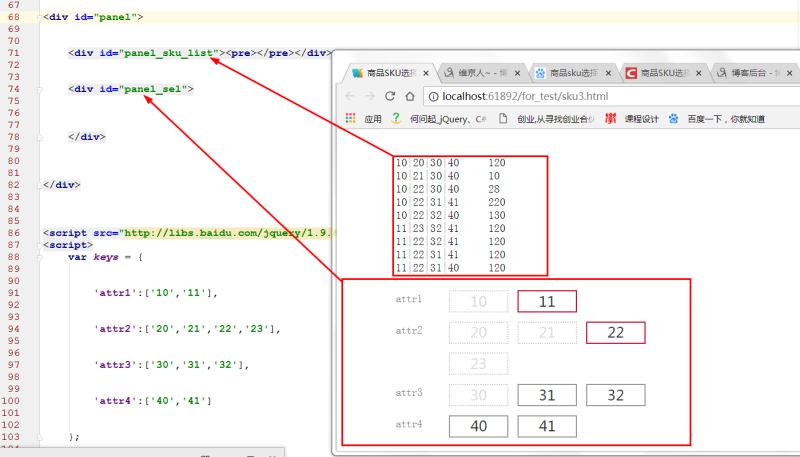The height and width of the screenshot is (457, 800).
Task: Click the red favicon of 课程设计 bookmark
Action: coord(610,118)
